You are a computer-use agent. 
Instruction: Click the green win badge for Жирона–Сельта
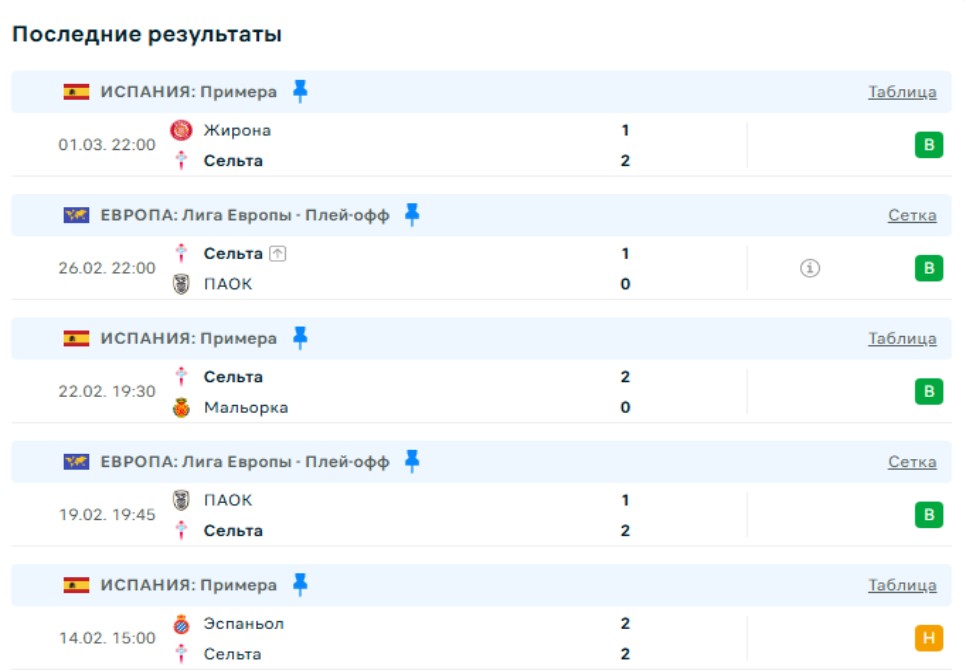[x=929, y=146]
